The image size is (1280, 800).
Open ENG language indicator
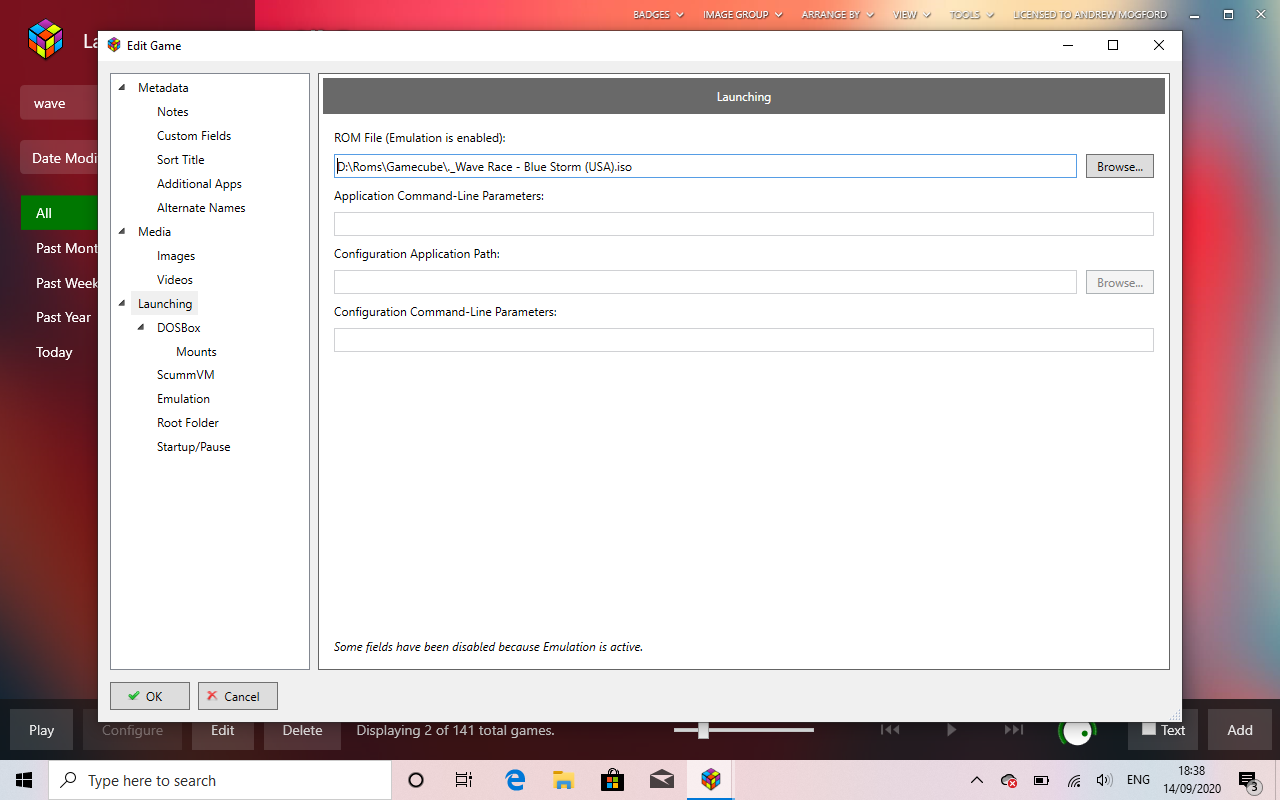pyautogui.click(x=1138, y=780)
